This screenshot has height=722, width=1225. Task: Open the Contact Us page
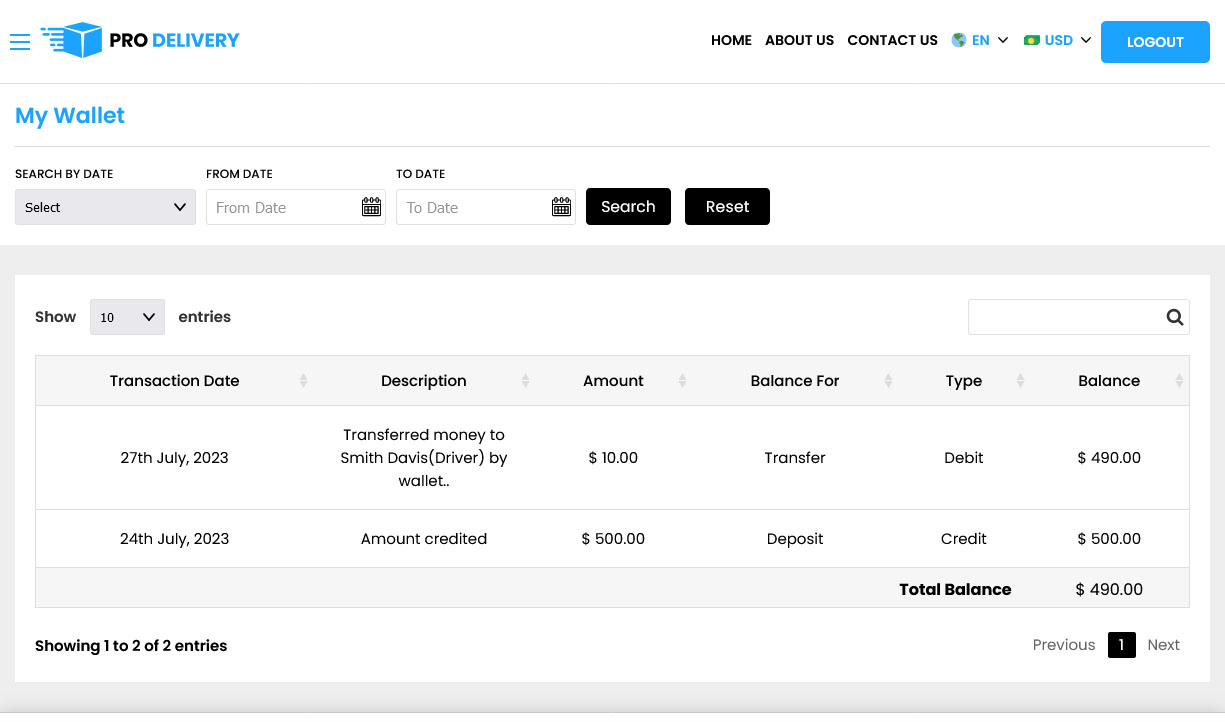(892, 40)
